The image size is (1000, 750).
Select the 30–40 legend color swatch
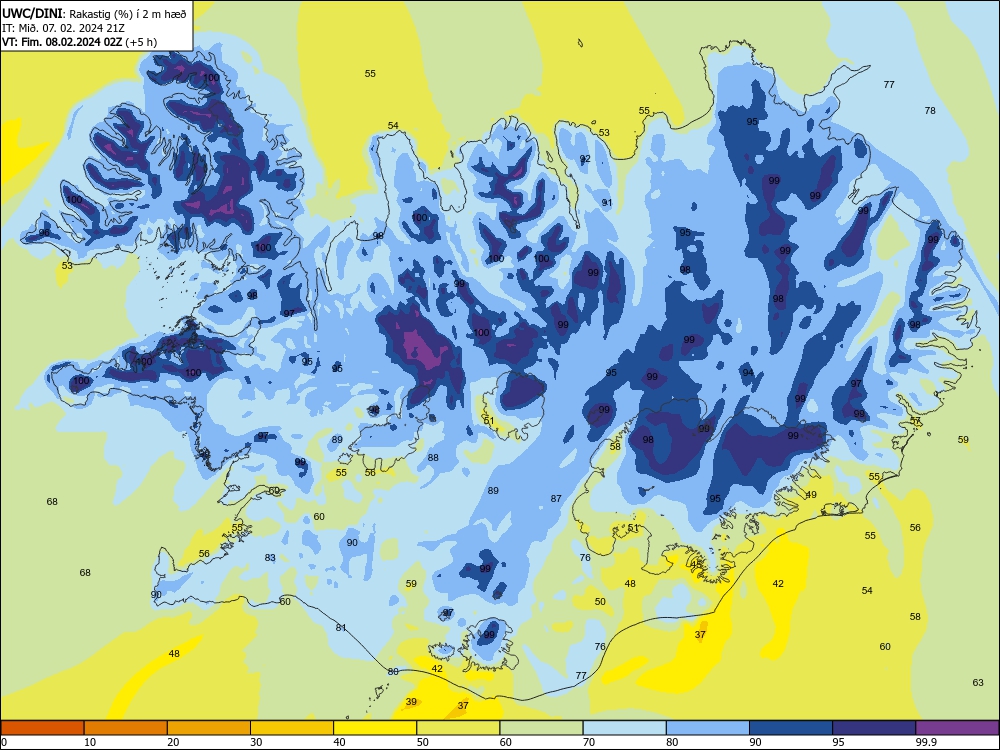pos(292,728)
